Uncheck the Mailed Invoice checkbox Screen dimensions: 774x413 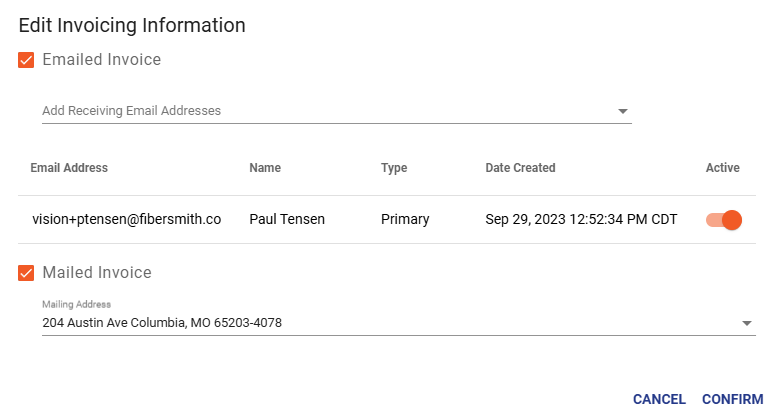coord(26,273)
